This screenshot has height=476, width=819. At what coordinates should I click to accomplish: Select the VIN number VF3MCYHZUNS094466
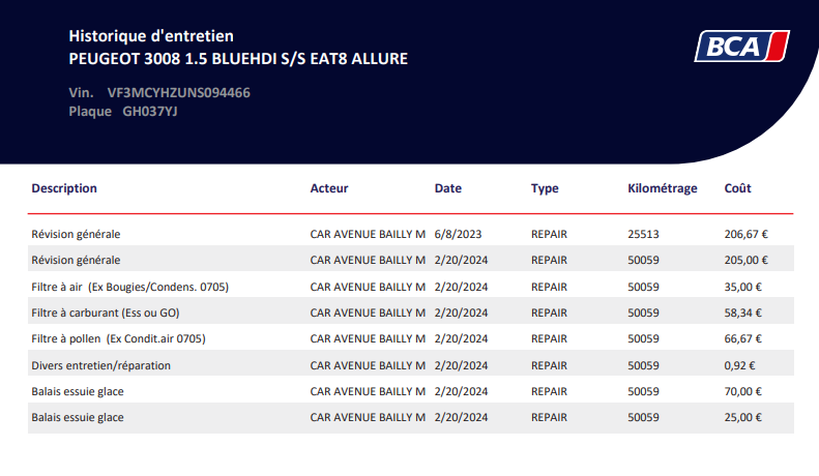click(x=179, y=92)
